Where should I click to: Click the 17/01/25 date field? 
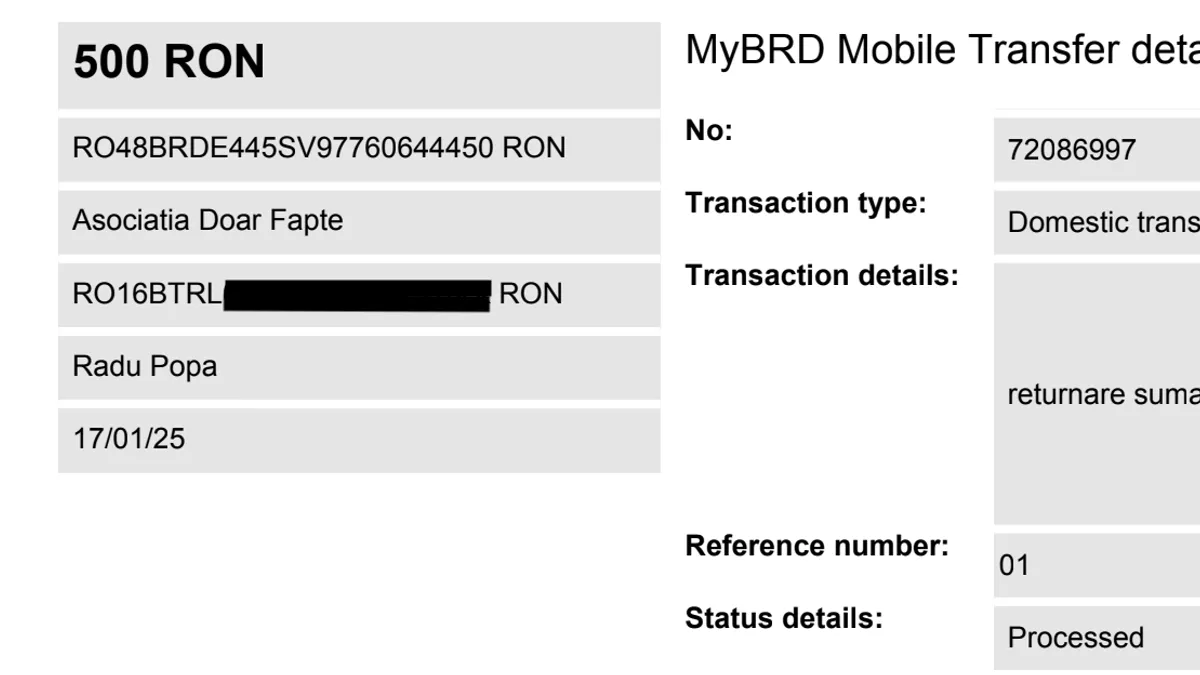[129, 438]
